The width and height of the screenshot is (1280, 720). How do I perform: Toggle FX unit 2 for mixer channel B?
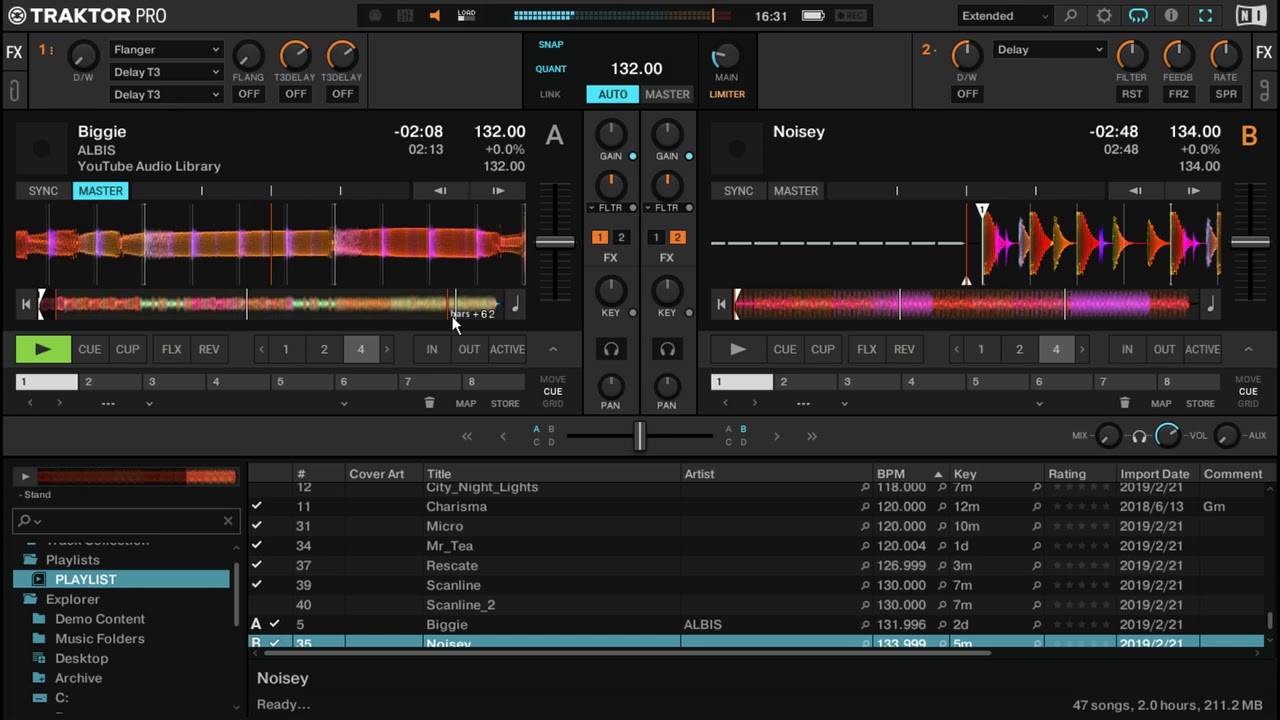click(x=677, y=237)
